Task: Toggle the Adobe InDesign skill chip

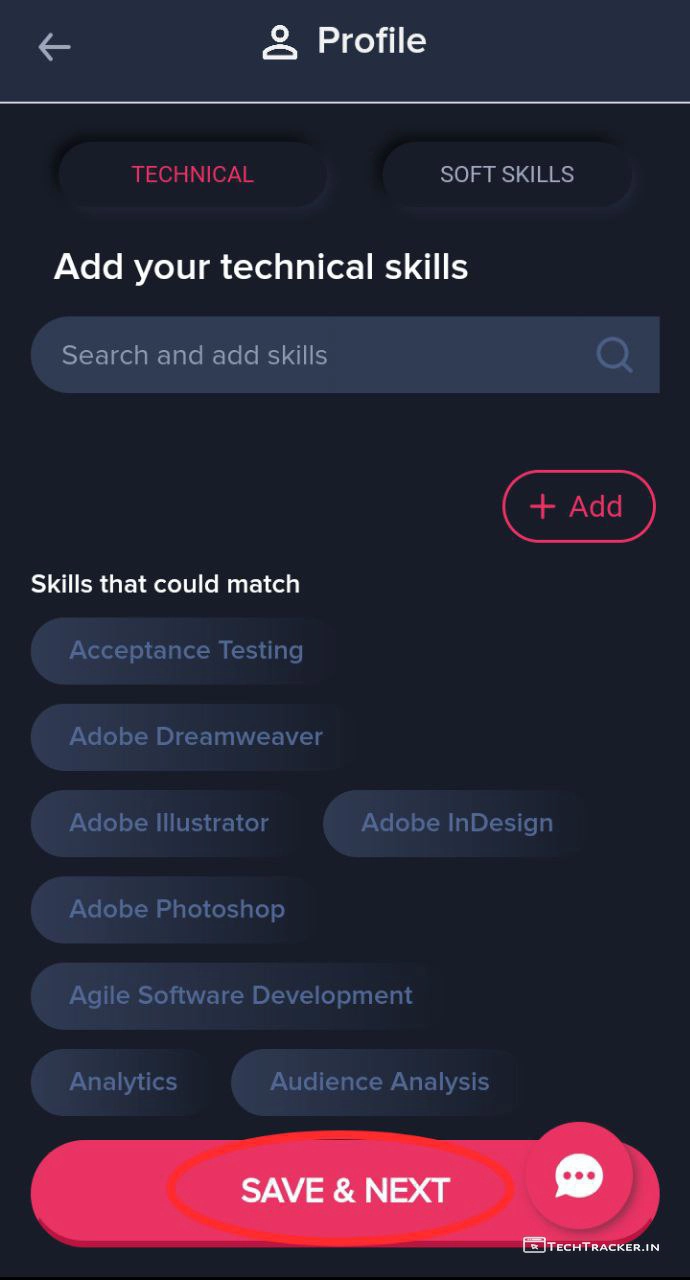Action: (457, 823)
